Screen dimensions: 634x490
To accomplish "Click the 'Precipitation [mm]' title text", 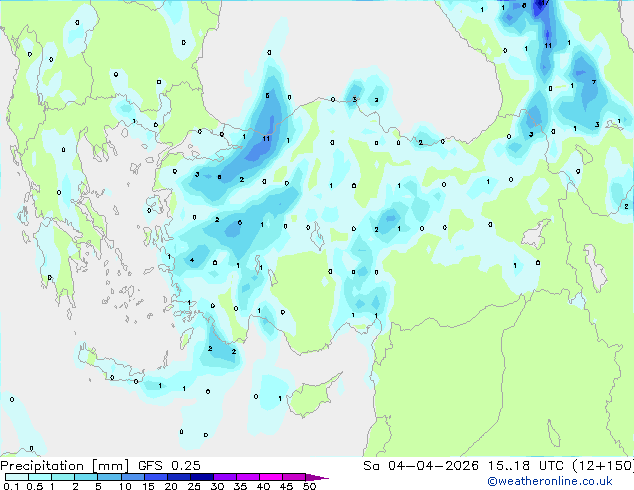I will click(65, 466).
